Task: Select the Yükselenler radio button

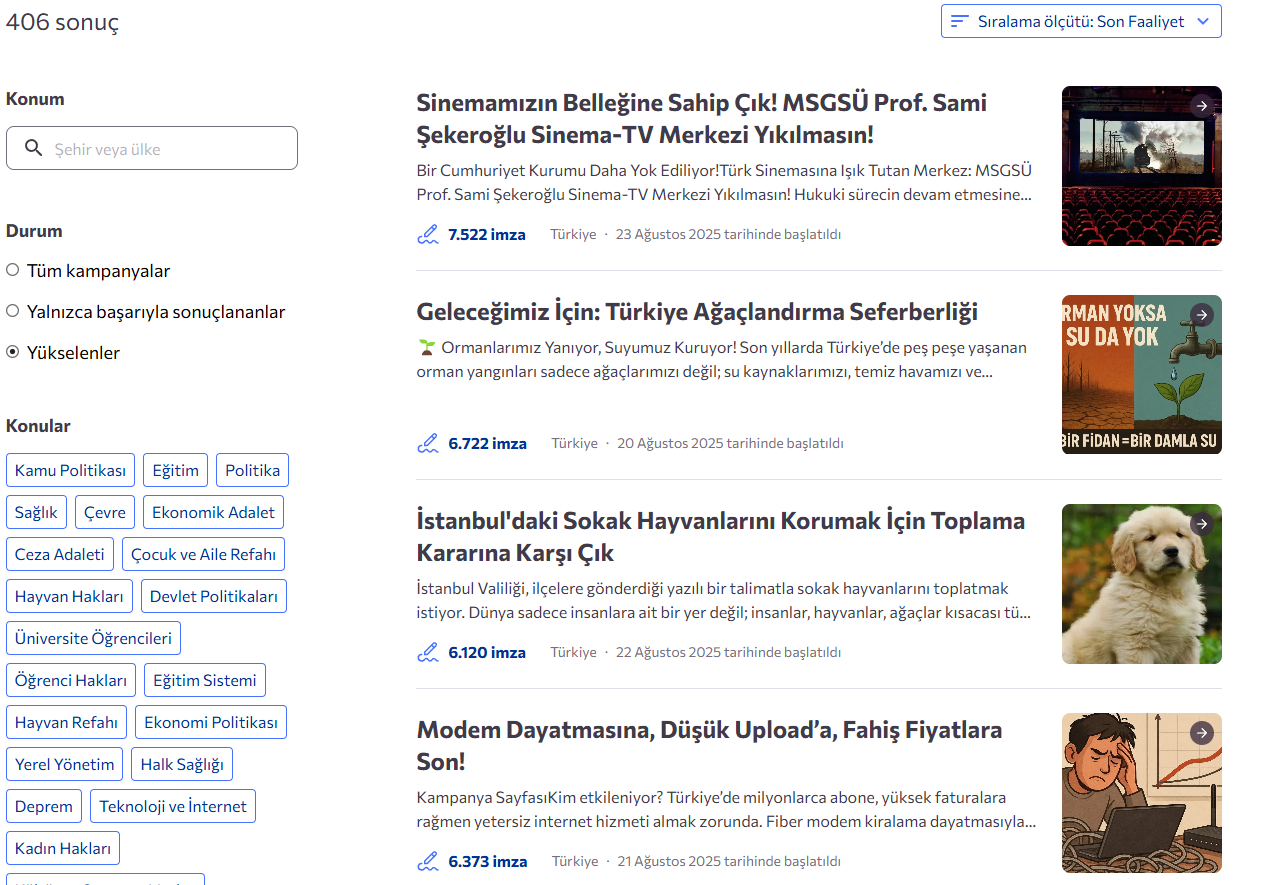Action: pos(13,352)
